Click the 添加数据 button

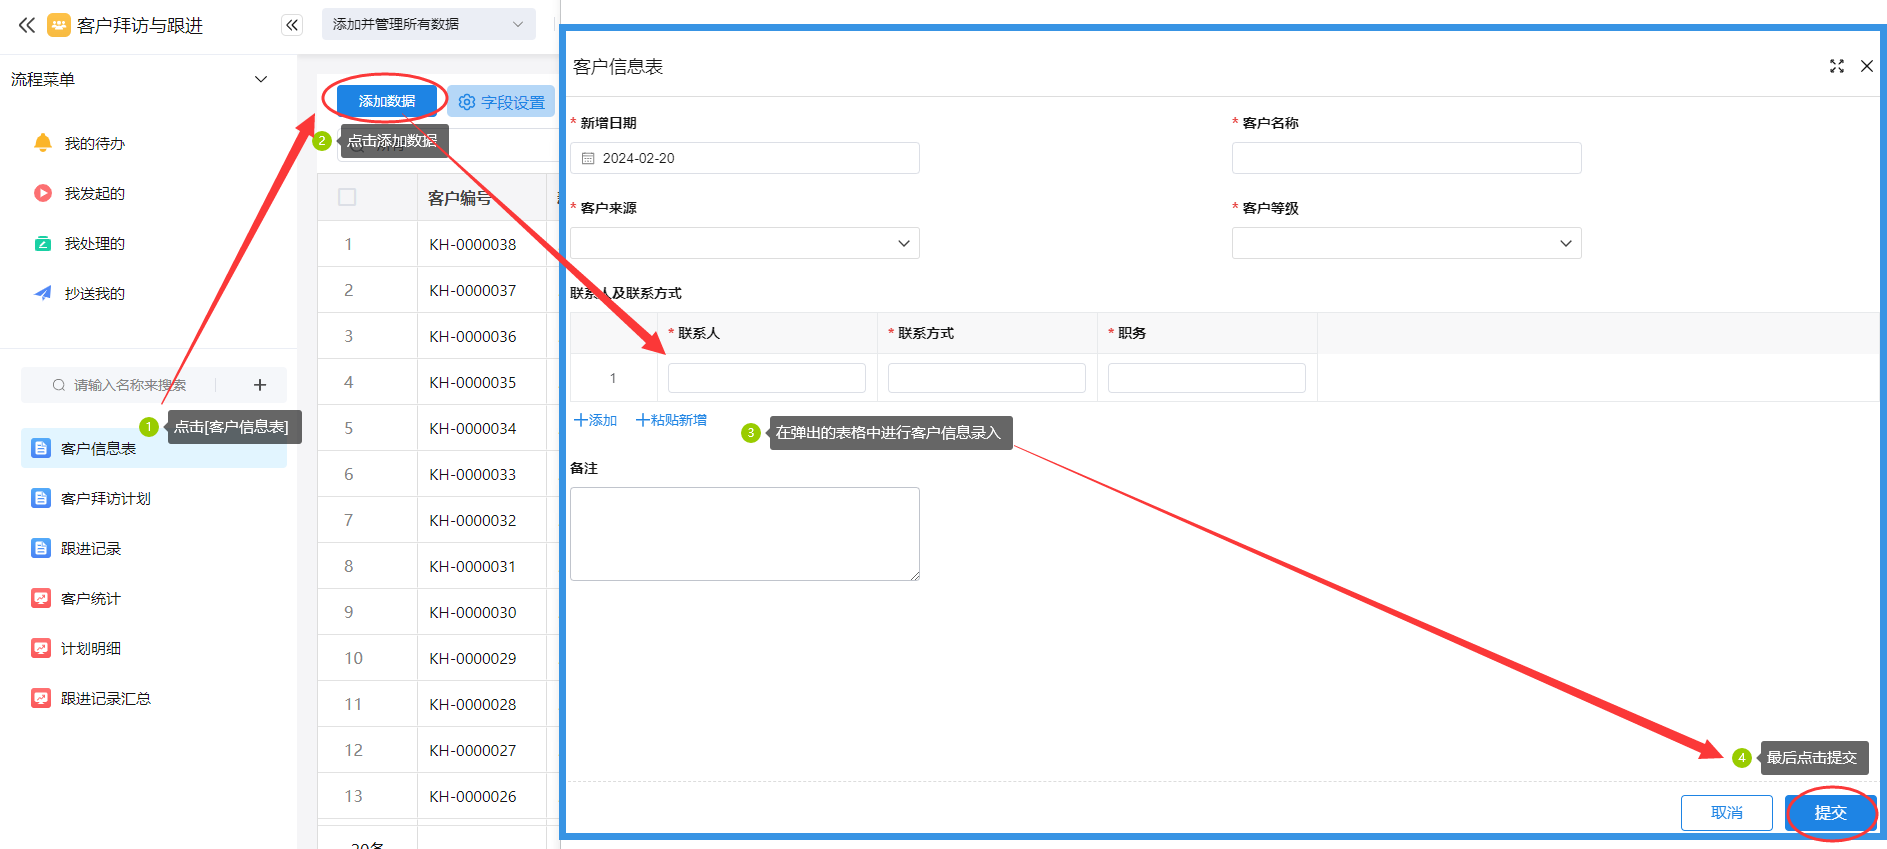coord(386,101)
